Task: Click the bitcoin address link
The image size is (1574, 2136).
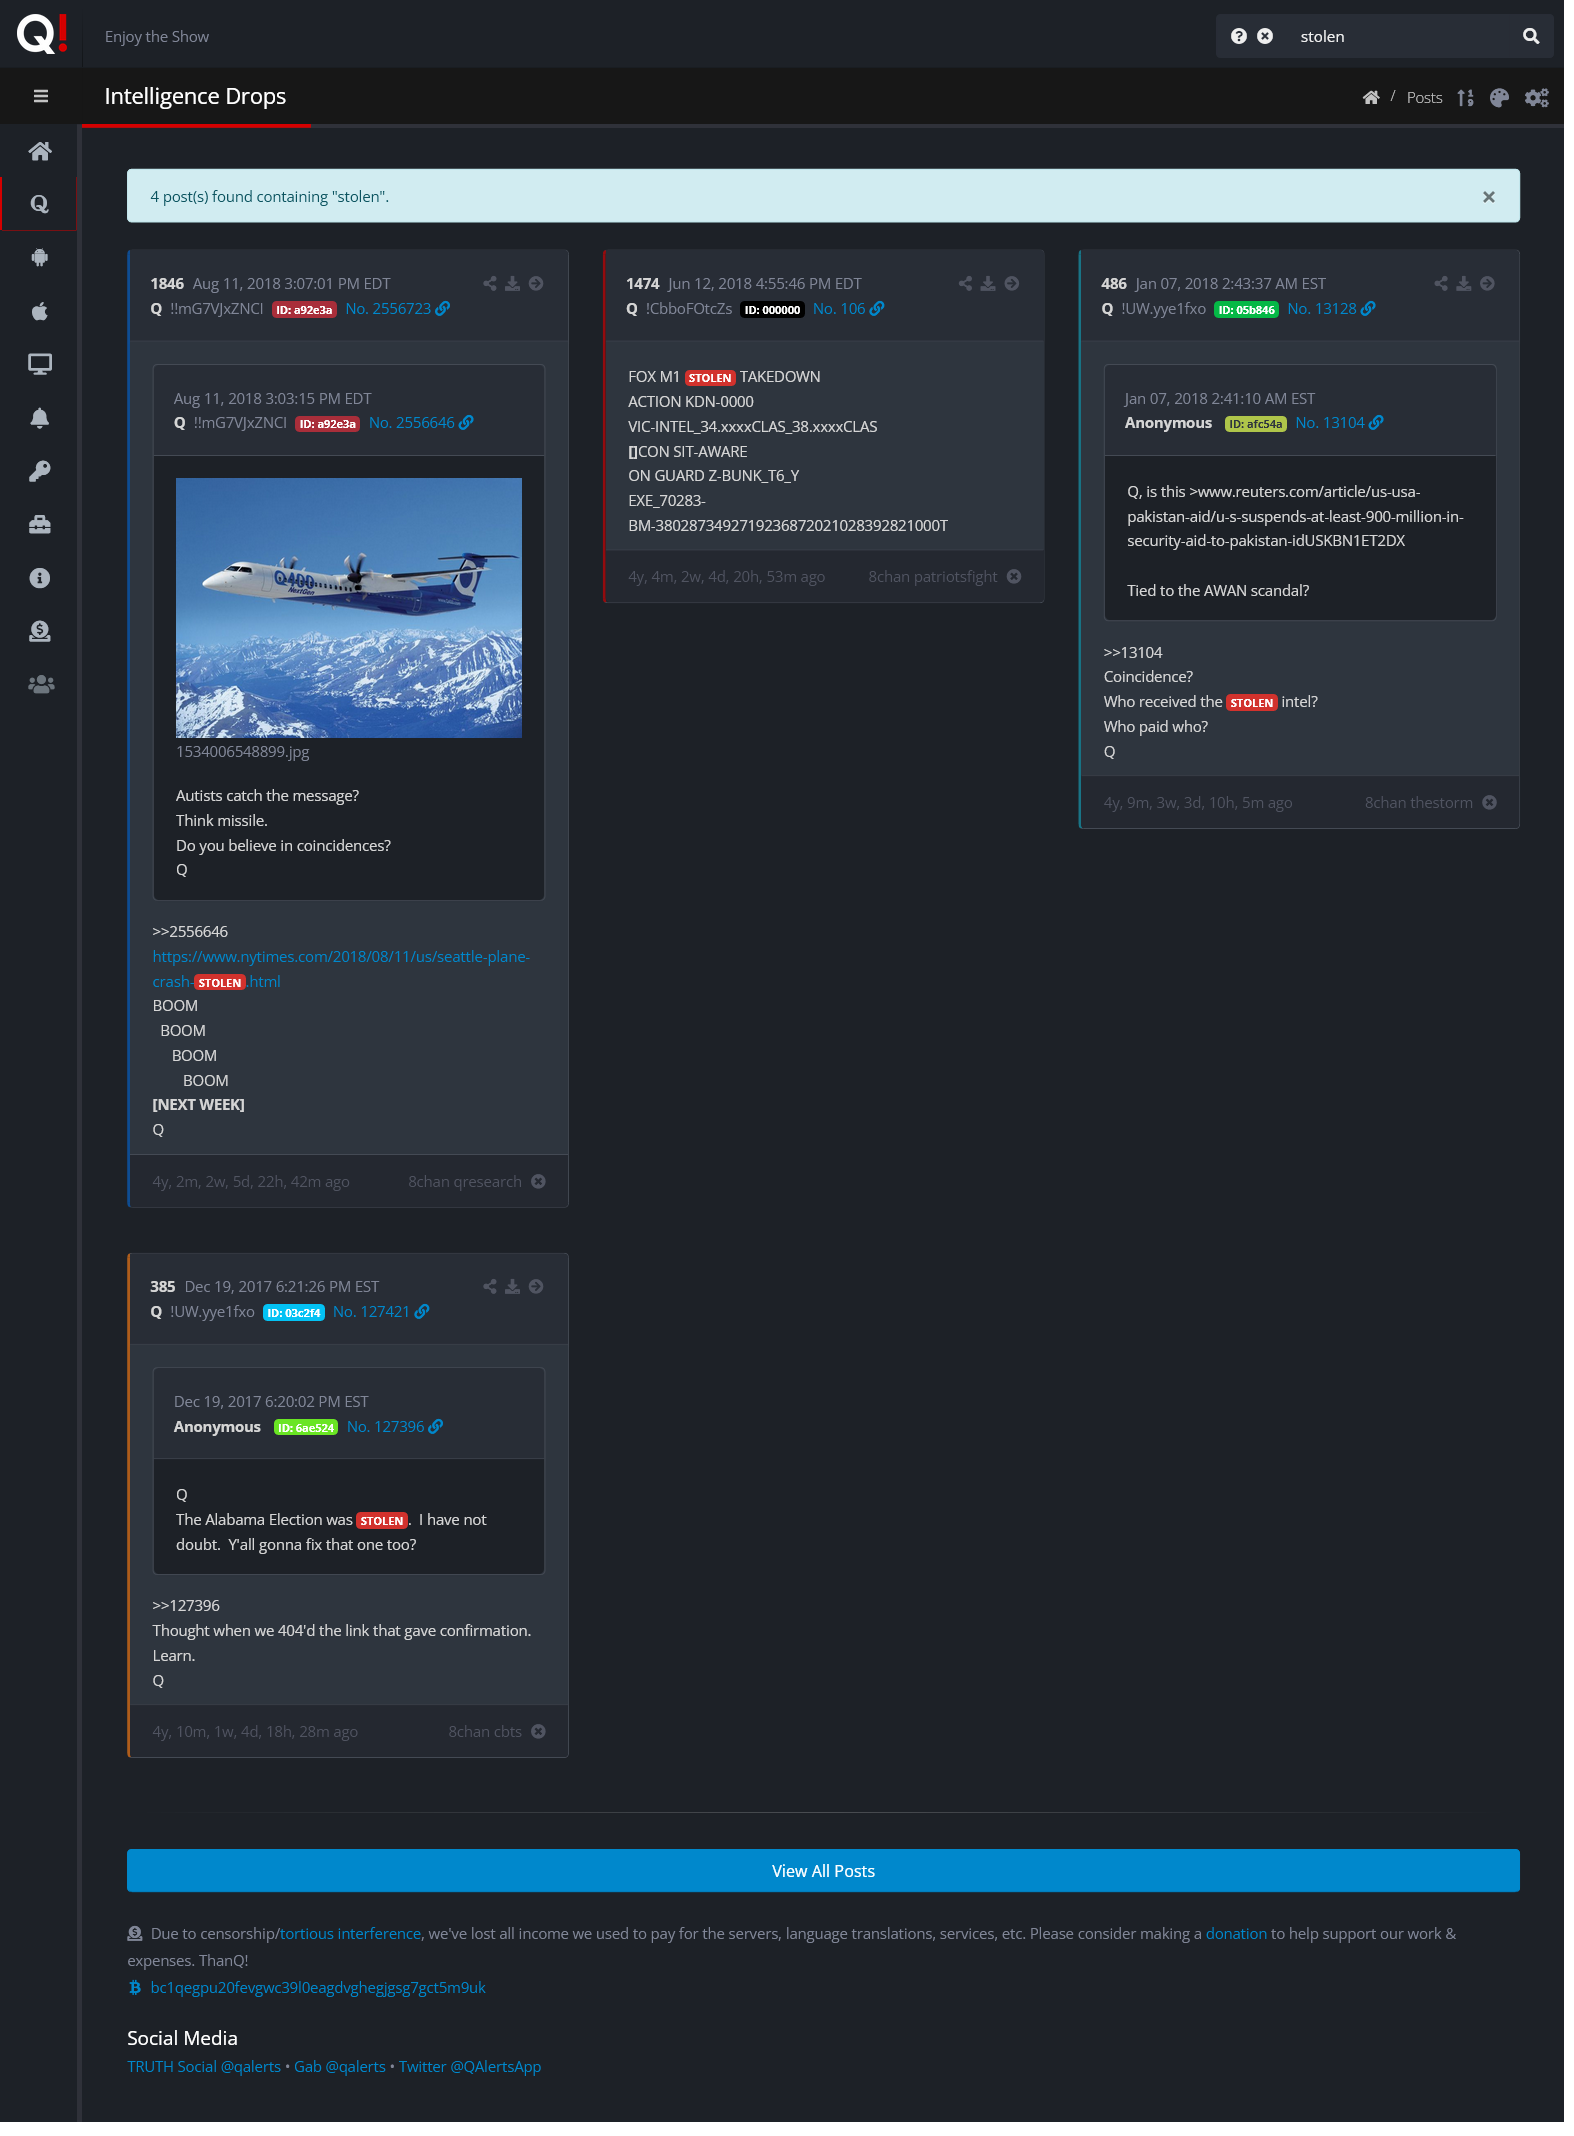Action: 318,1988
